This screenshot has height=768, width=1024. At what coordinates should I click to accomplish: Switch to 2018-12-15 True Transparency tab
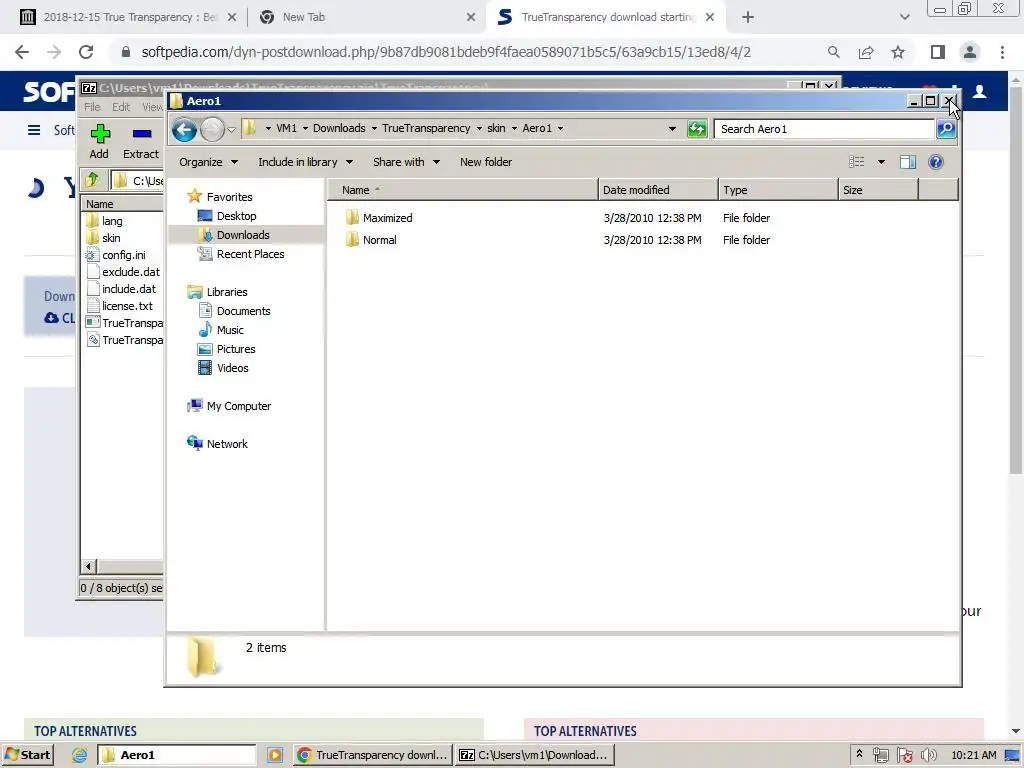pyautogui.click(x=127, y=17)
